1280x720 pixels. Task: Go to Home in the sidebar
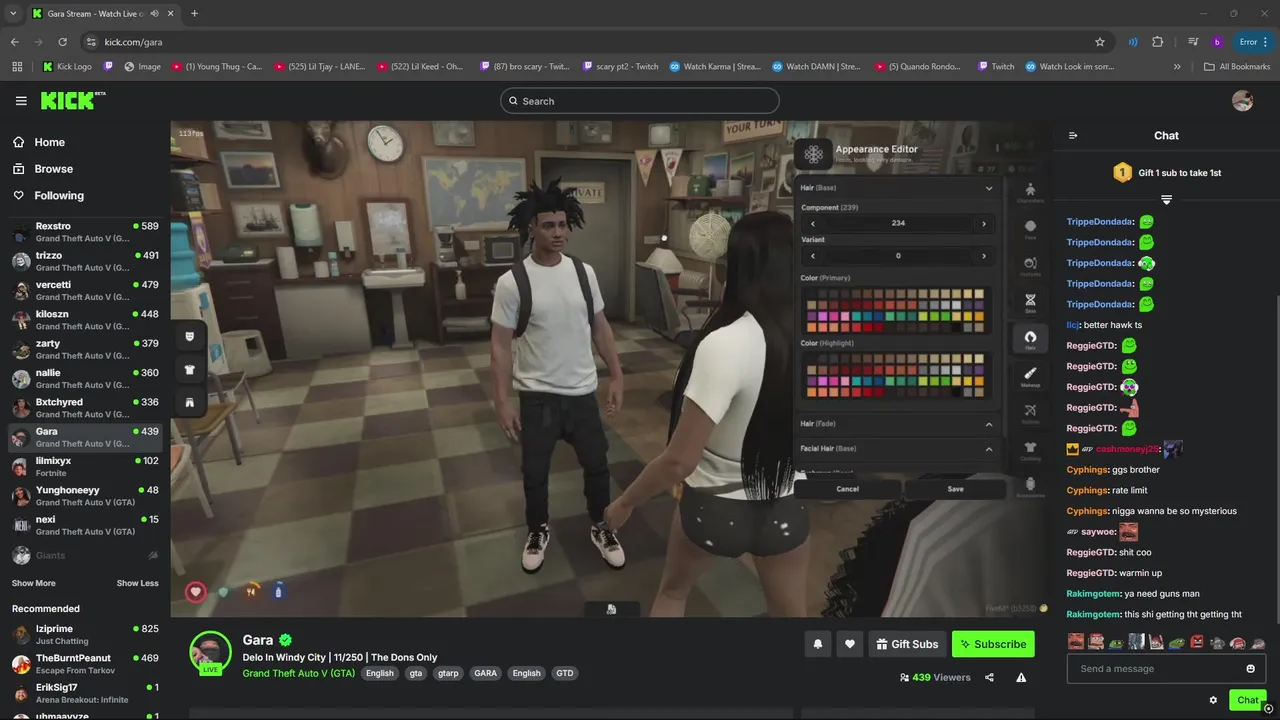click(85, 142)
